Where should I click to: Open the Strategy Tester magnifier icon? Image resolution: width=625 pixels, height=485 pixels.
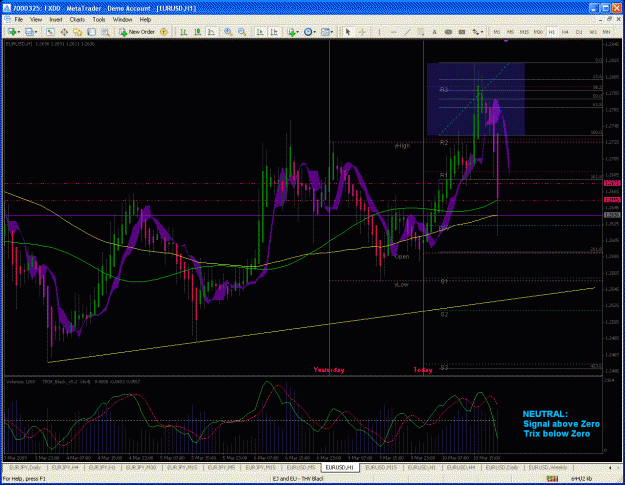(105, 32)
